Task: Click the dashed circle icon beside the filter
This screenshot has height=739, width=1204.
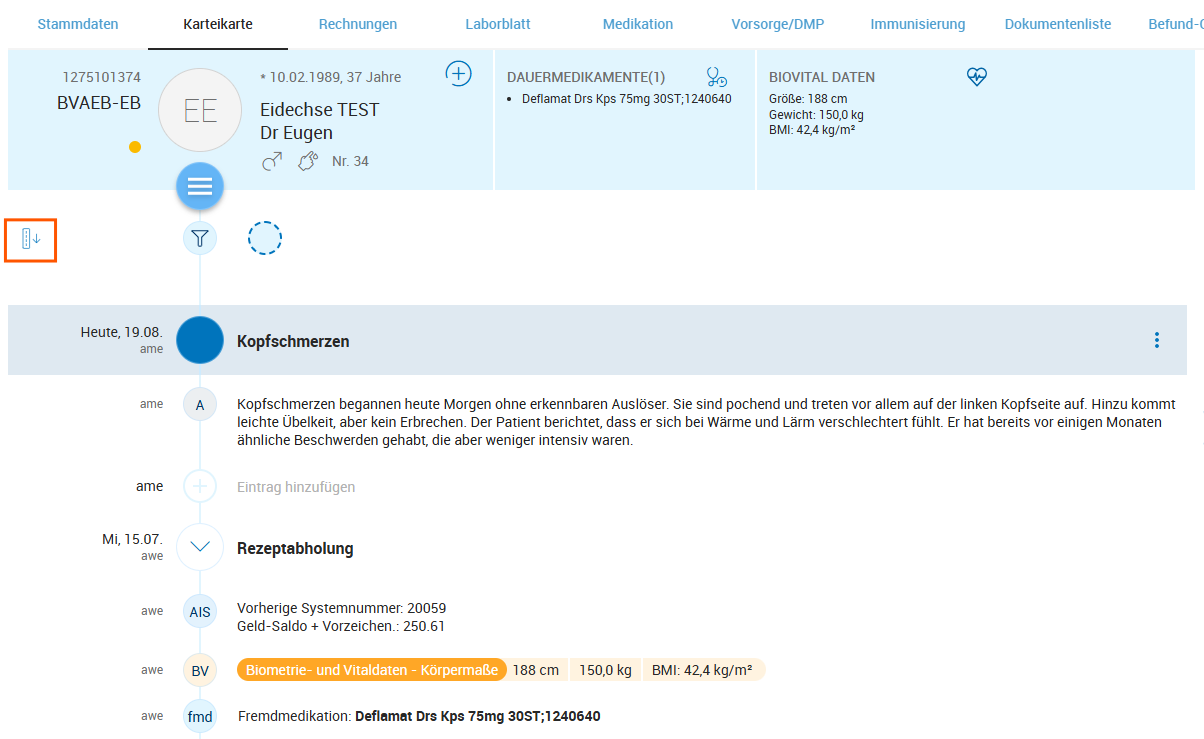Action: pyautogui.click(x=265, y=238)
